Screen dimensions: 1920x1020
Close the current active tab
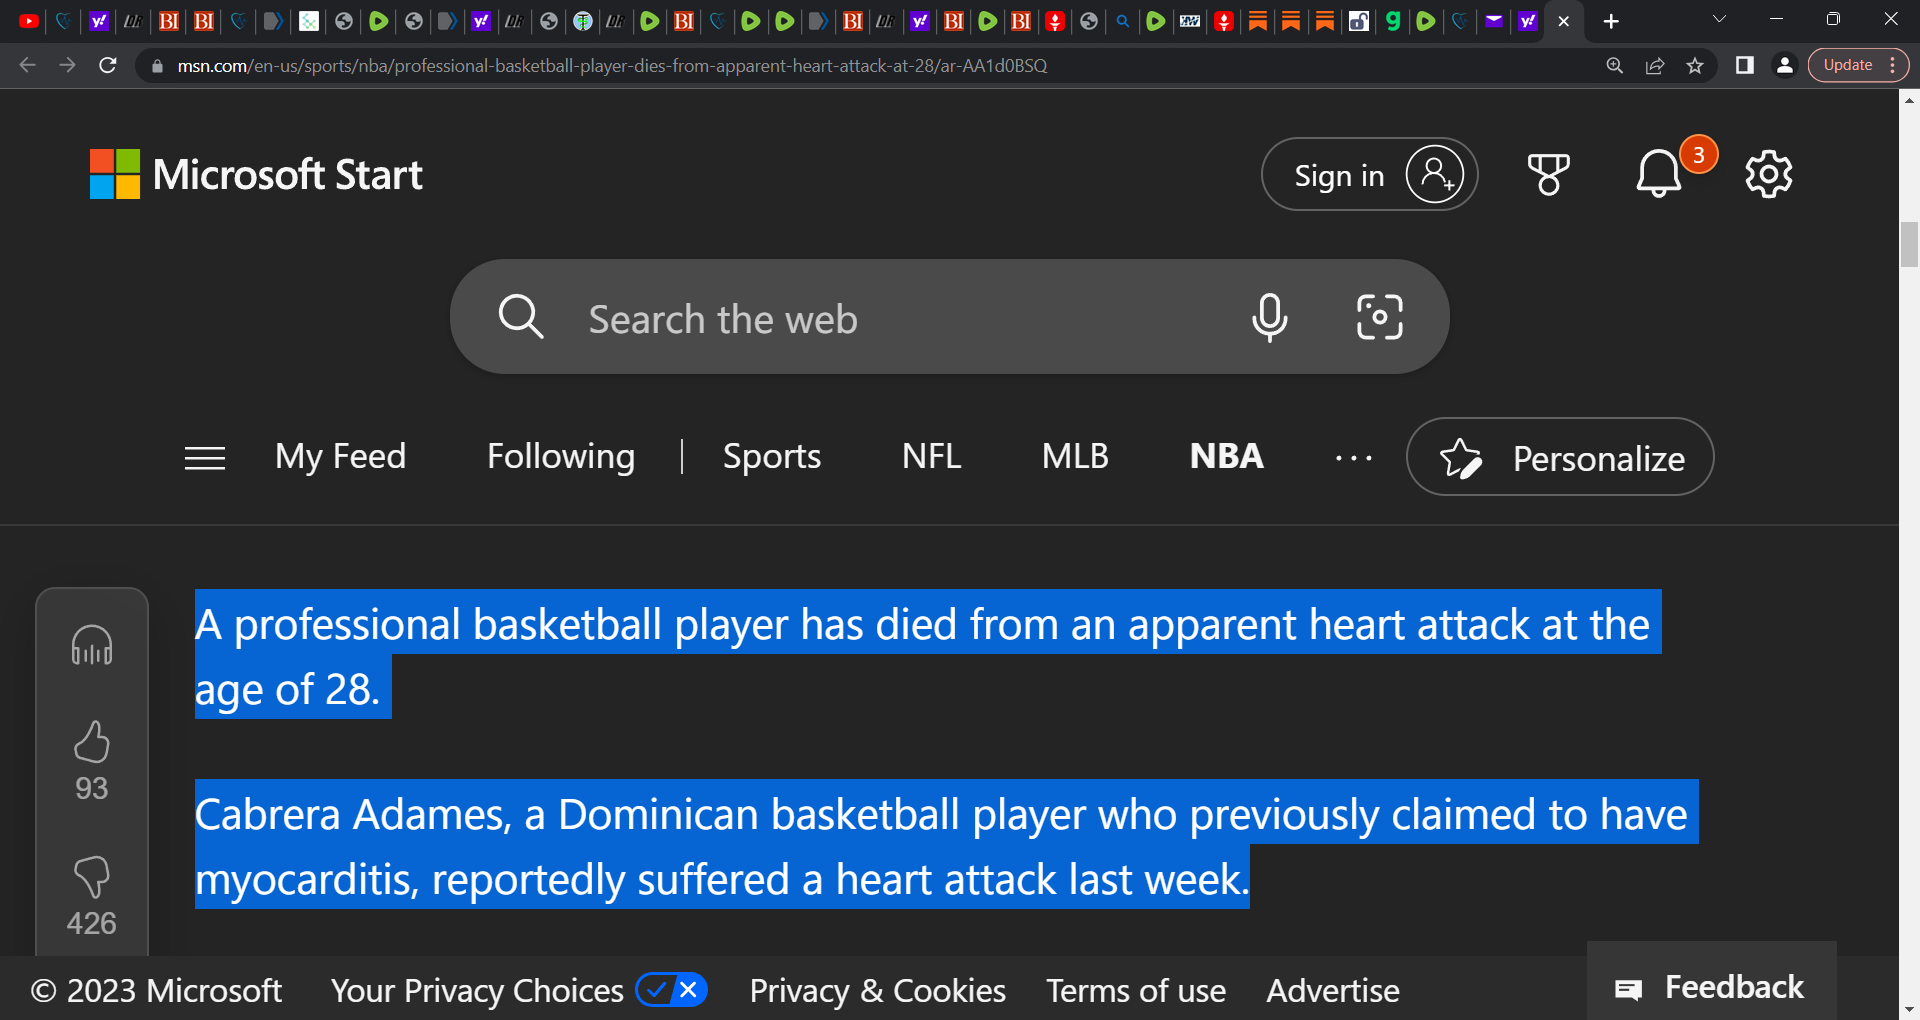1564,21
